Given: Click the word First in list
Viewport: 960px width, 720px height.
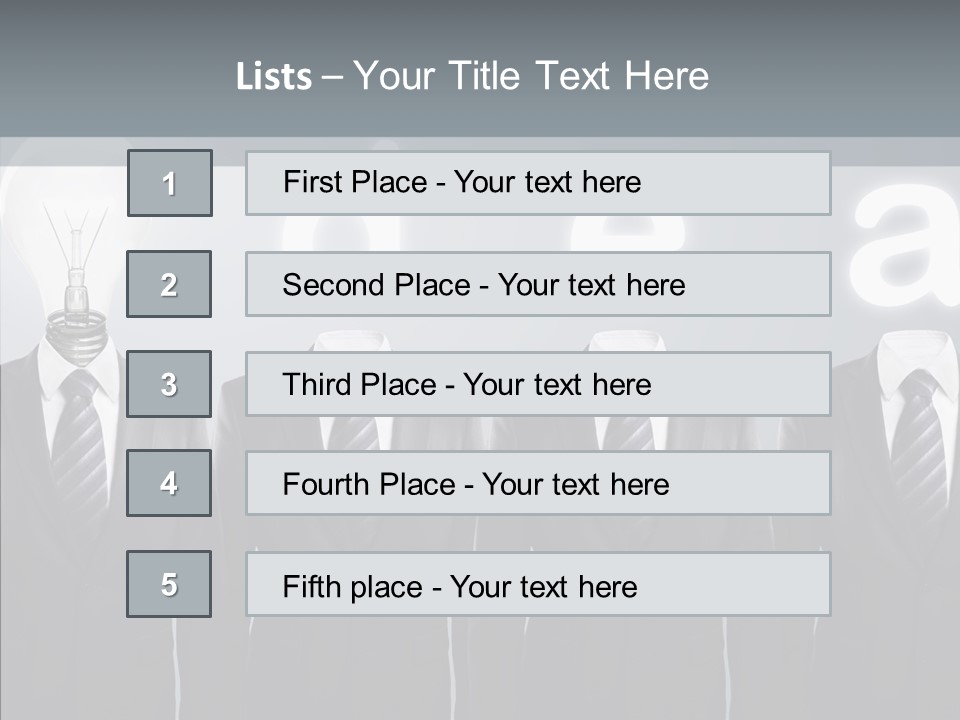Looking at the screenshot, I should (x=308, y=182).
